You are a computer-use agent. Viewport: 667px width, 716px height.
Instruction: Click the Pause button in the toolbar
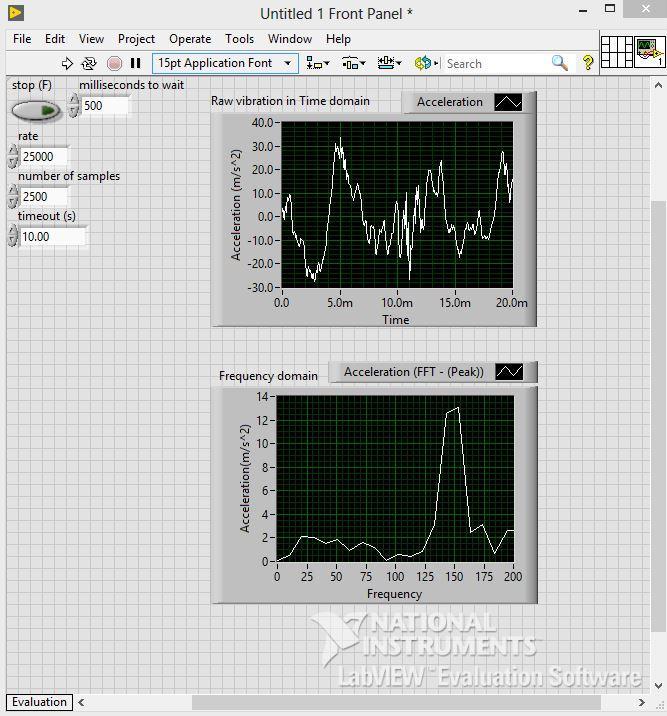point(136,63)
